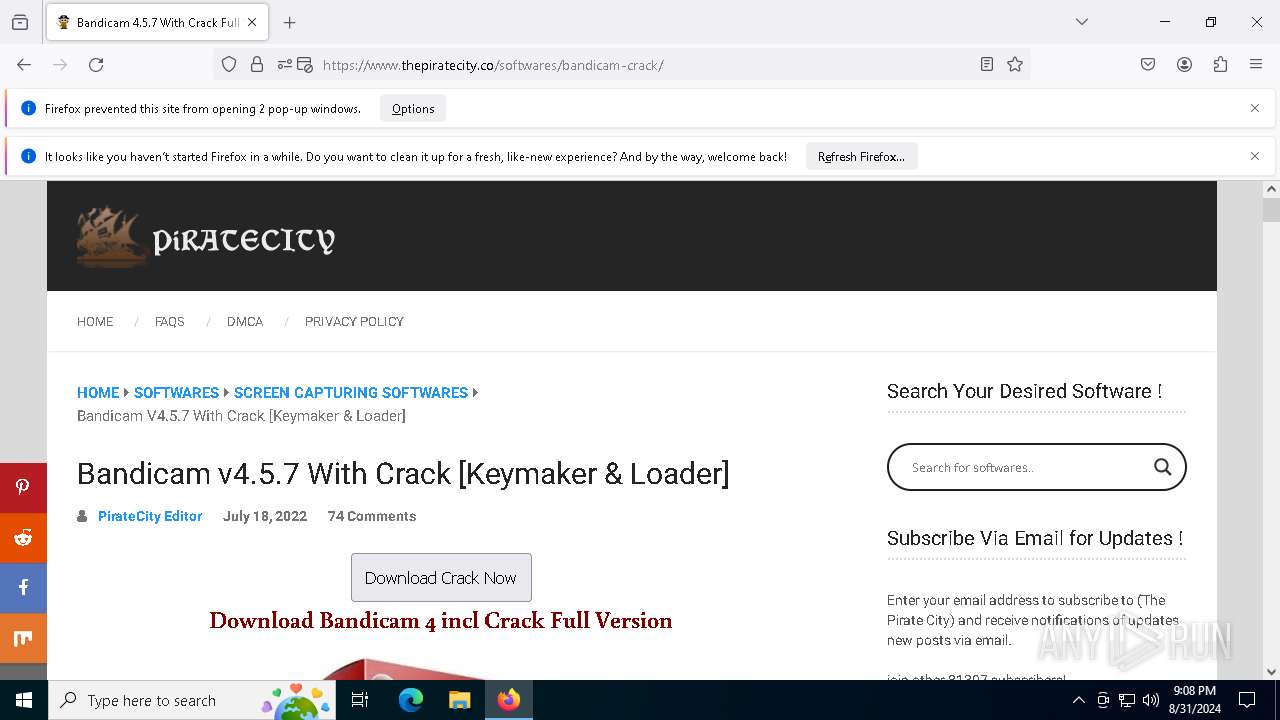
Task: Open Task View on taskbar
Action: click(x=360, y=700)
